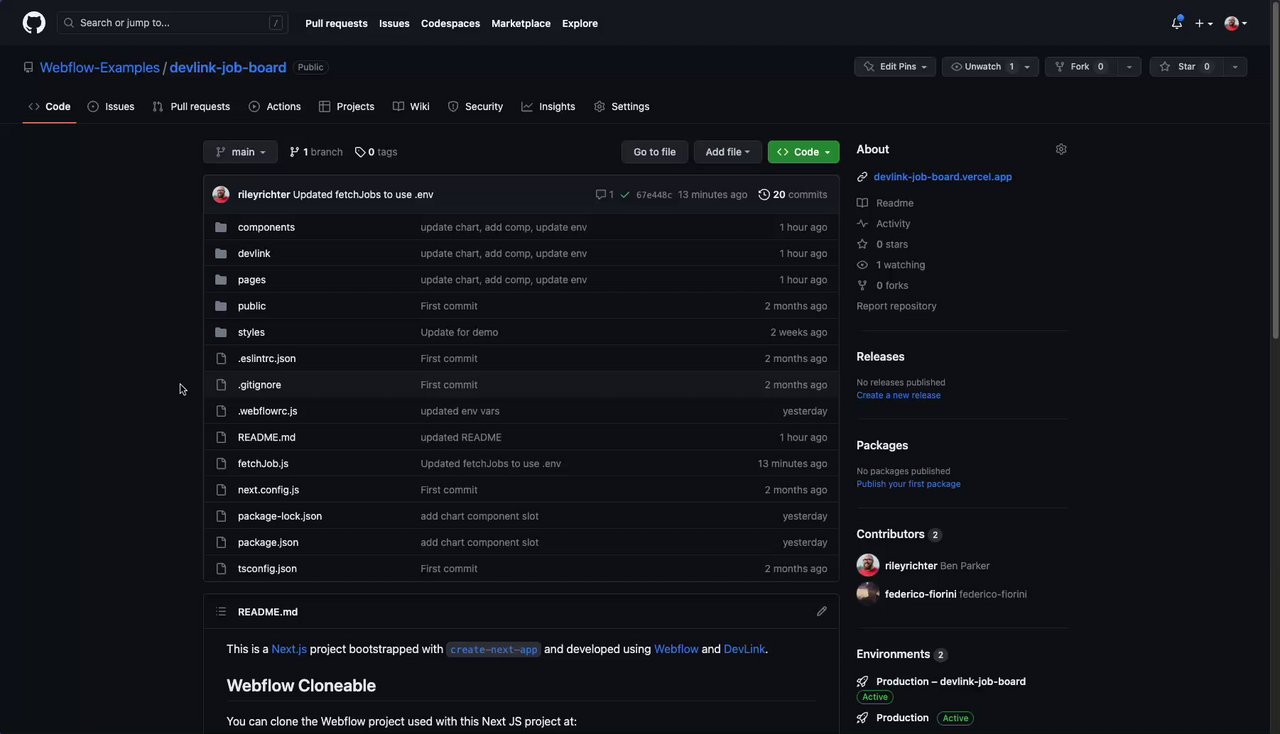Click the rocket icon beside Production – devlink-job-board

click(862, 682)
